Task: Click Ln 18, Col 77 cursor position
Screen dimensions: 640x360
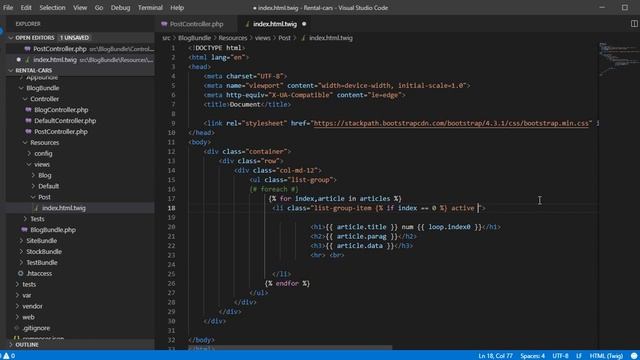Action: (495, 356)
